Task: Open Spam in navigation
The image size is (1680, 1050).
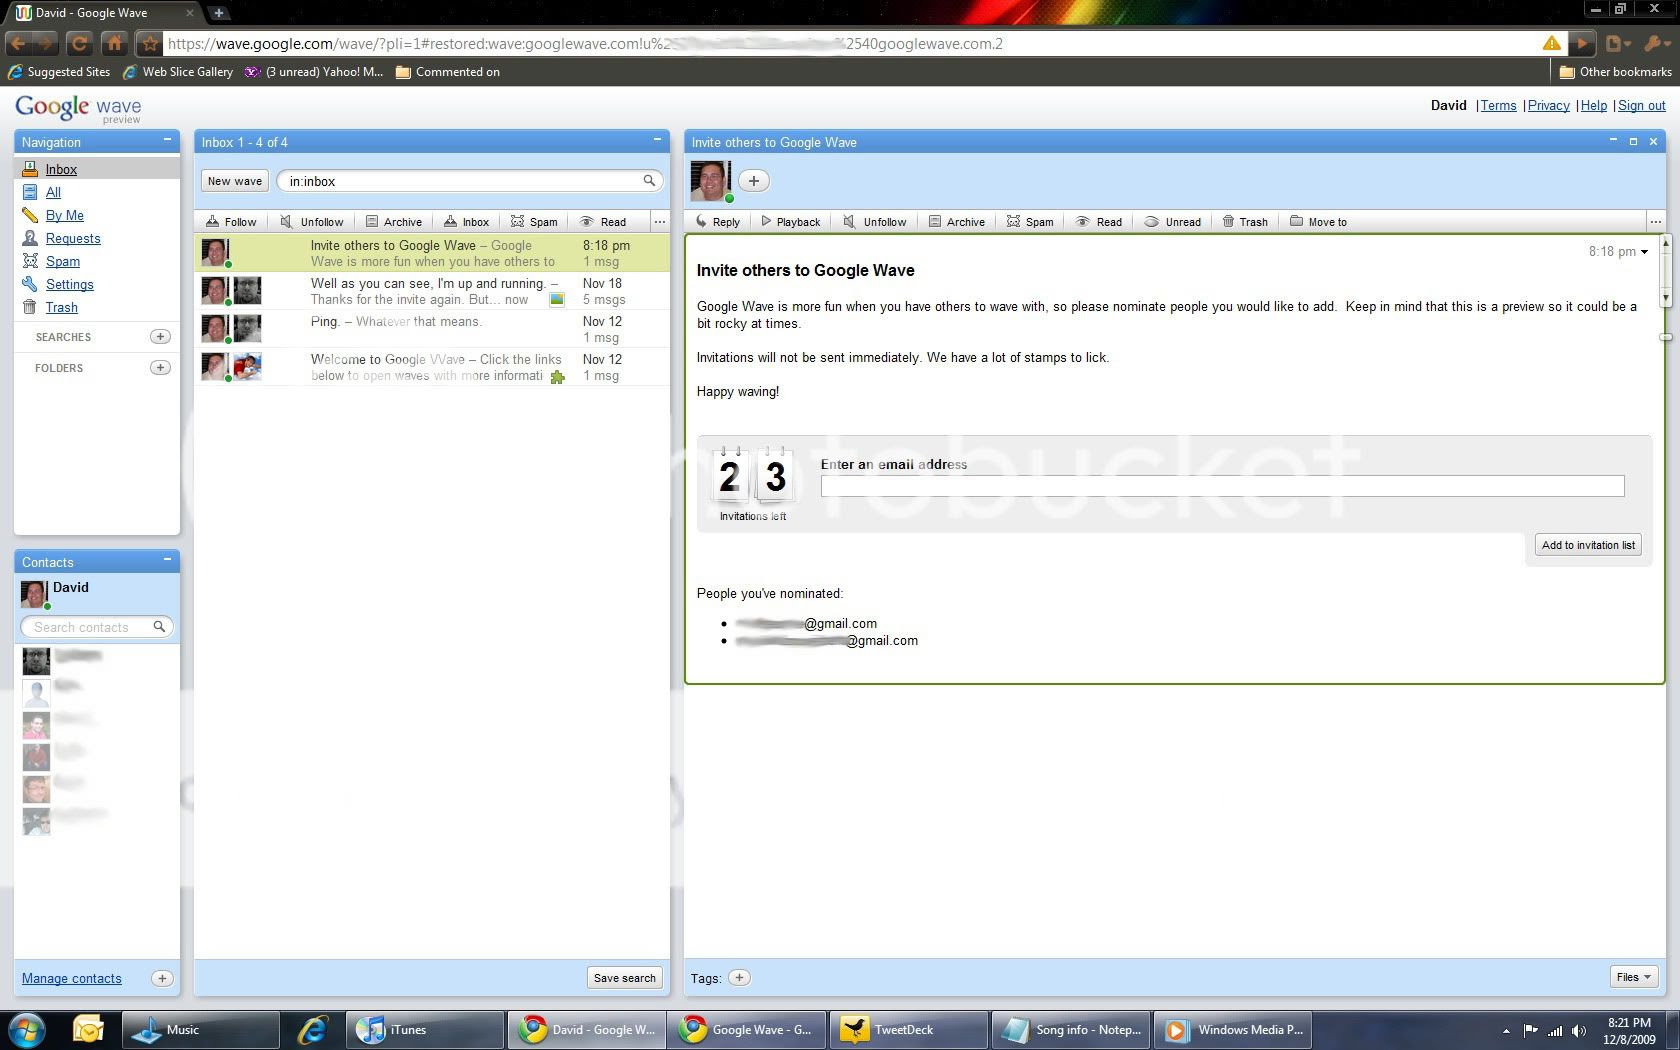Action: tap(63, 261)
